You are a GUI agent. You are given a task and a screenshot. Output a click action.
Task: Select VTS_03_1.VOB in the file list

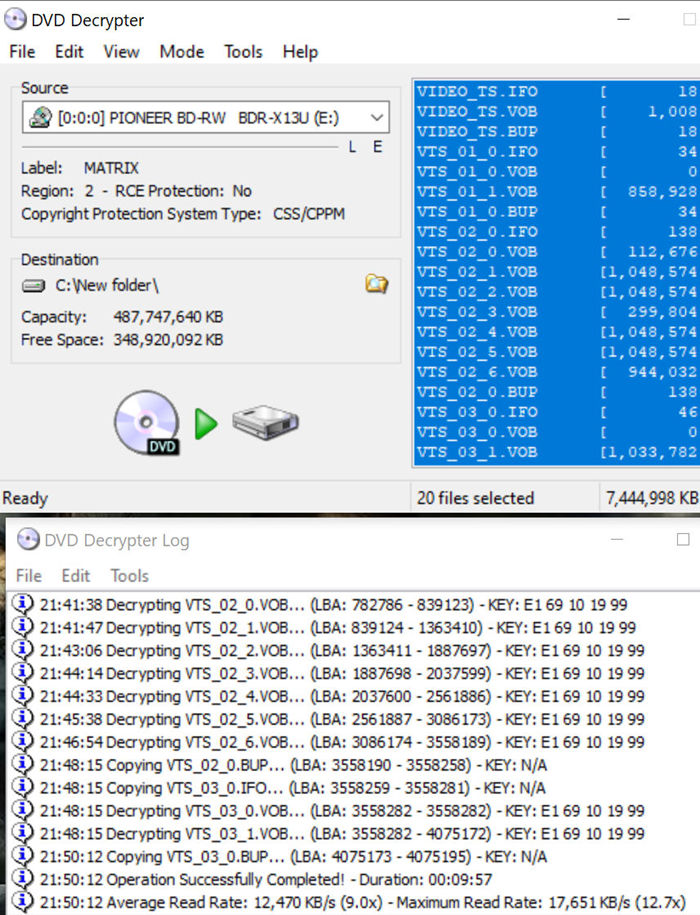pos(557,452)
